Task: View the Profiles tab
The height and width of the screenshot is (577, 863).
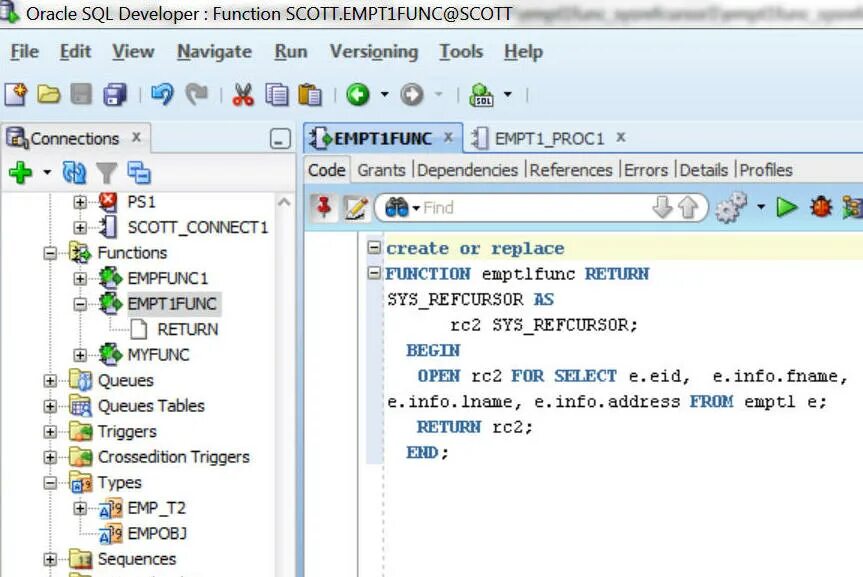Action: (766, 170)
